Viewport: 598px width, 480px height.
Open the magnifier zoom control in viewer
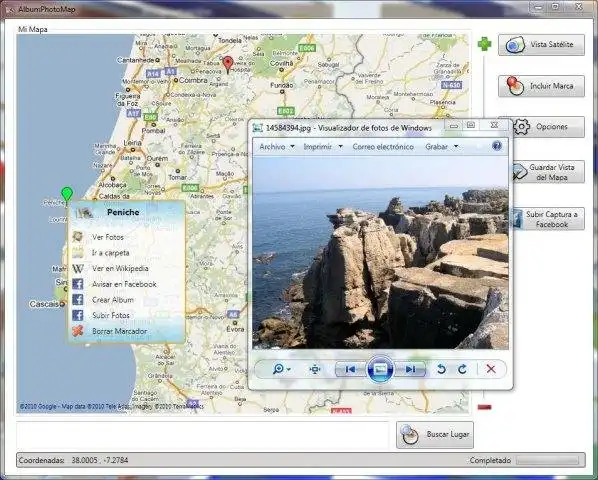click(x=281, y=369)
